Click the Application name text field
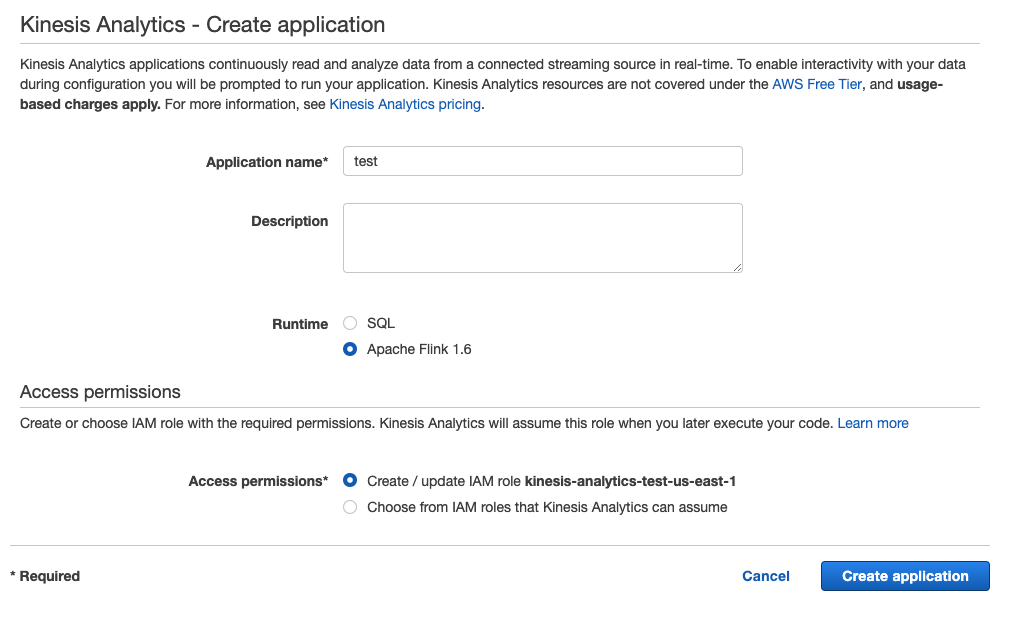 (542, 161)
